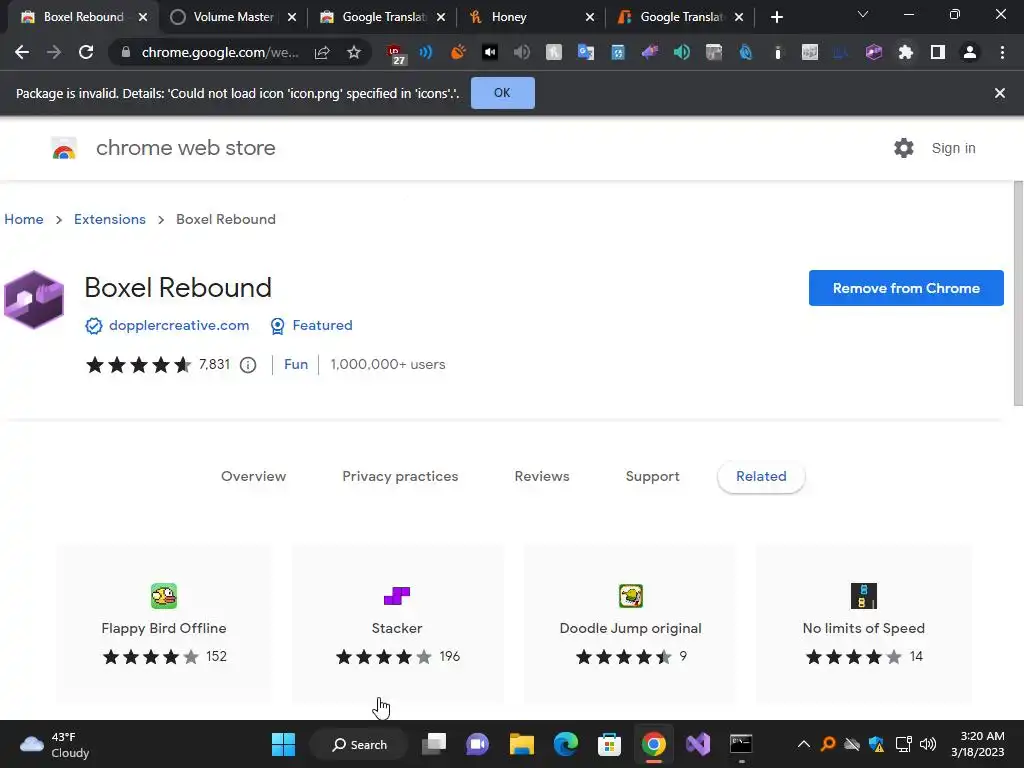Click the page vertical scrollbar

(x=1018, y=294)
